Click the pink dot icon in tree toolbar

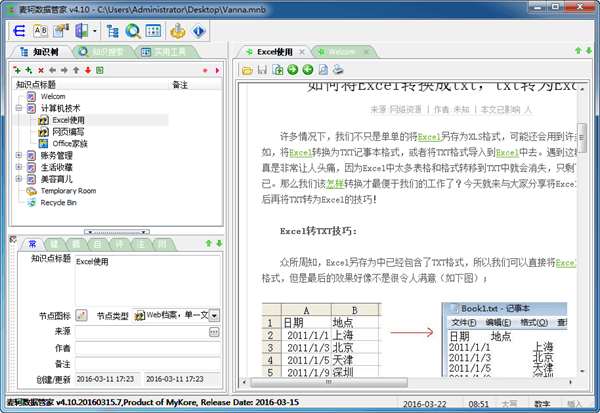(x=205, y=70)
